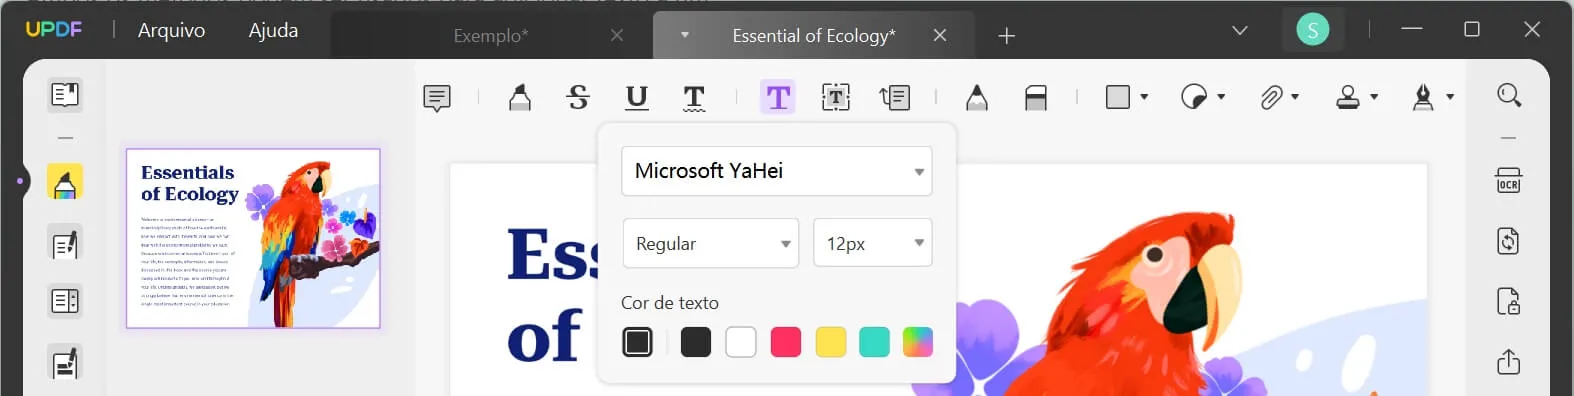Screen dimensions: 1574x396
Task: Open the Regular font style dropdown
Action: [711, 243]
